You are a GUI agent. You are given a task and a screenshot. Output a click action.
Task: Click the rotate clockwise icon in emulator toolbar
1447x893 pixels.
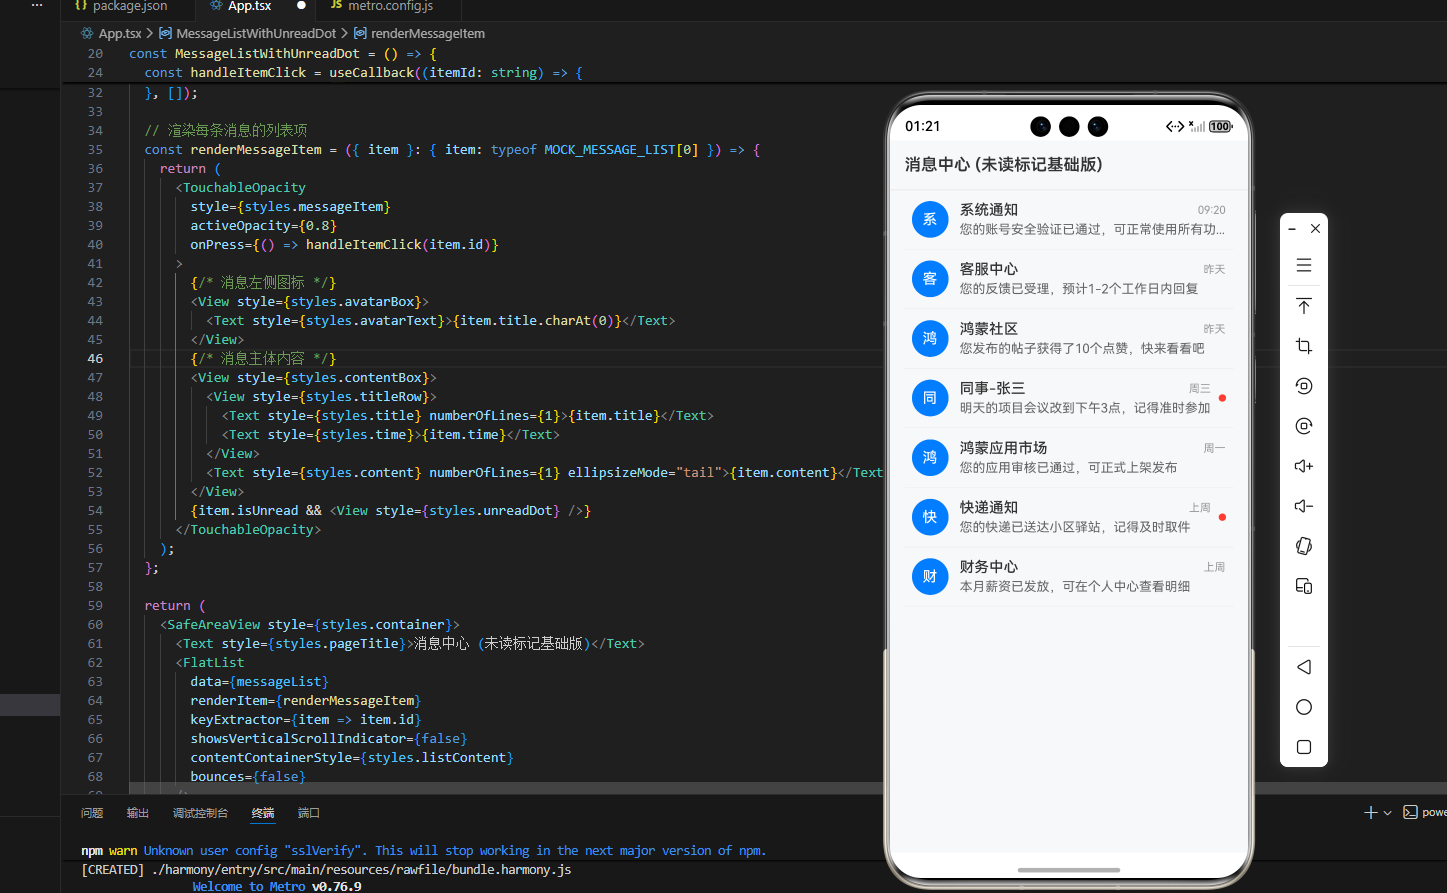click(1303, 426)
